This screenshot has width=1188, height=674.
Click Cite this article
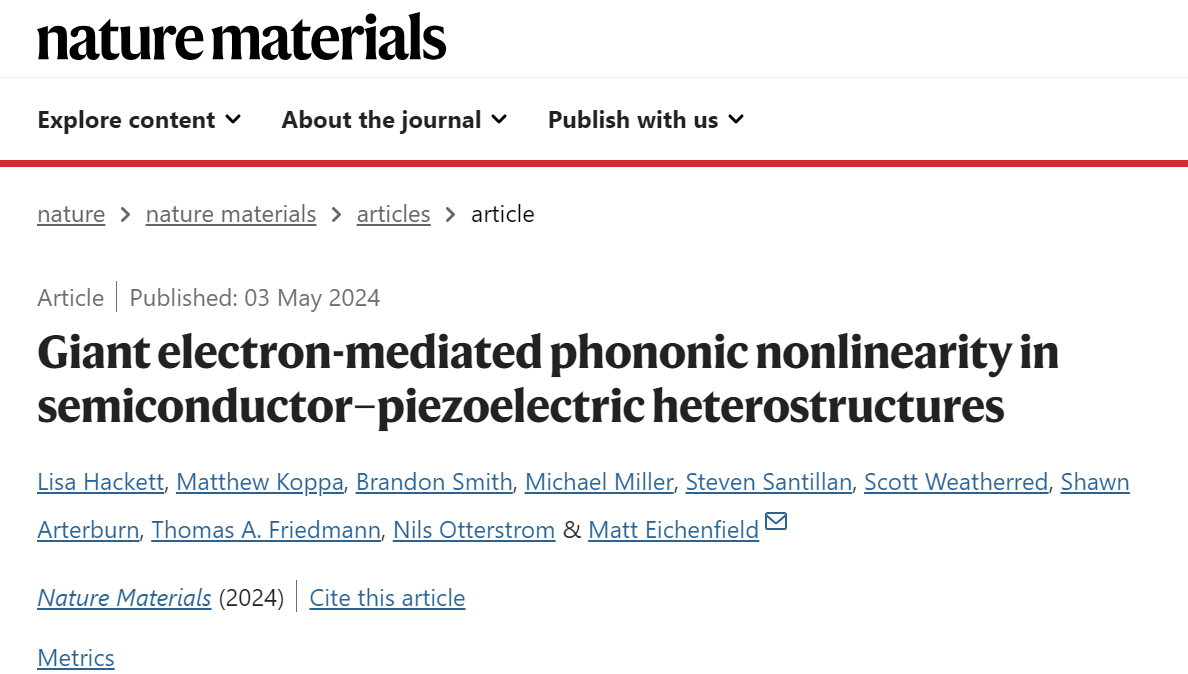387,598
